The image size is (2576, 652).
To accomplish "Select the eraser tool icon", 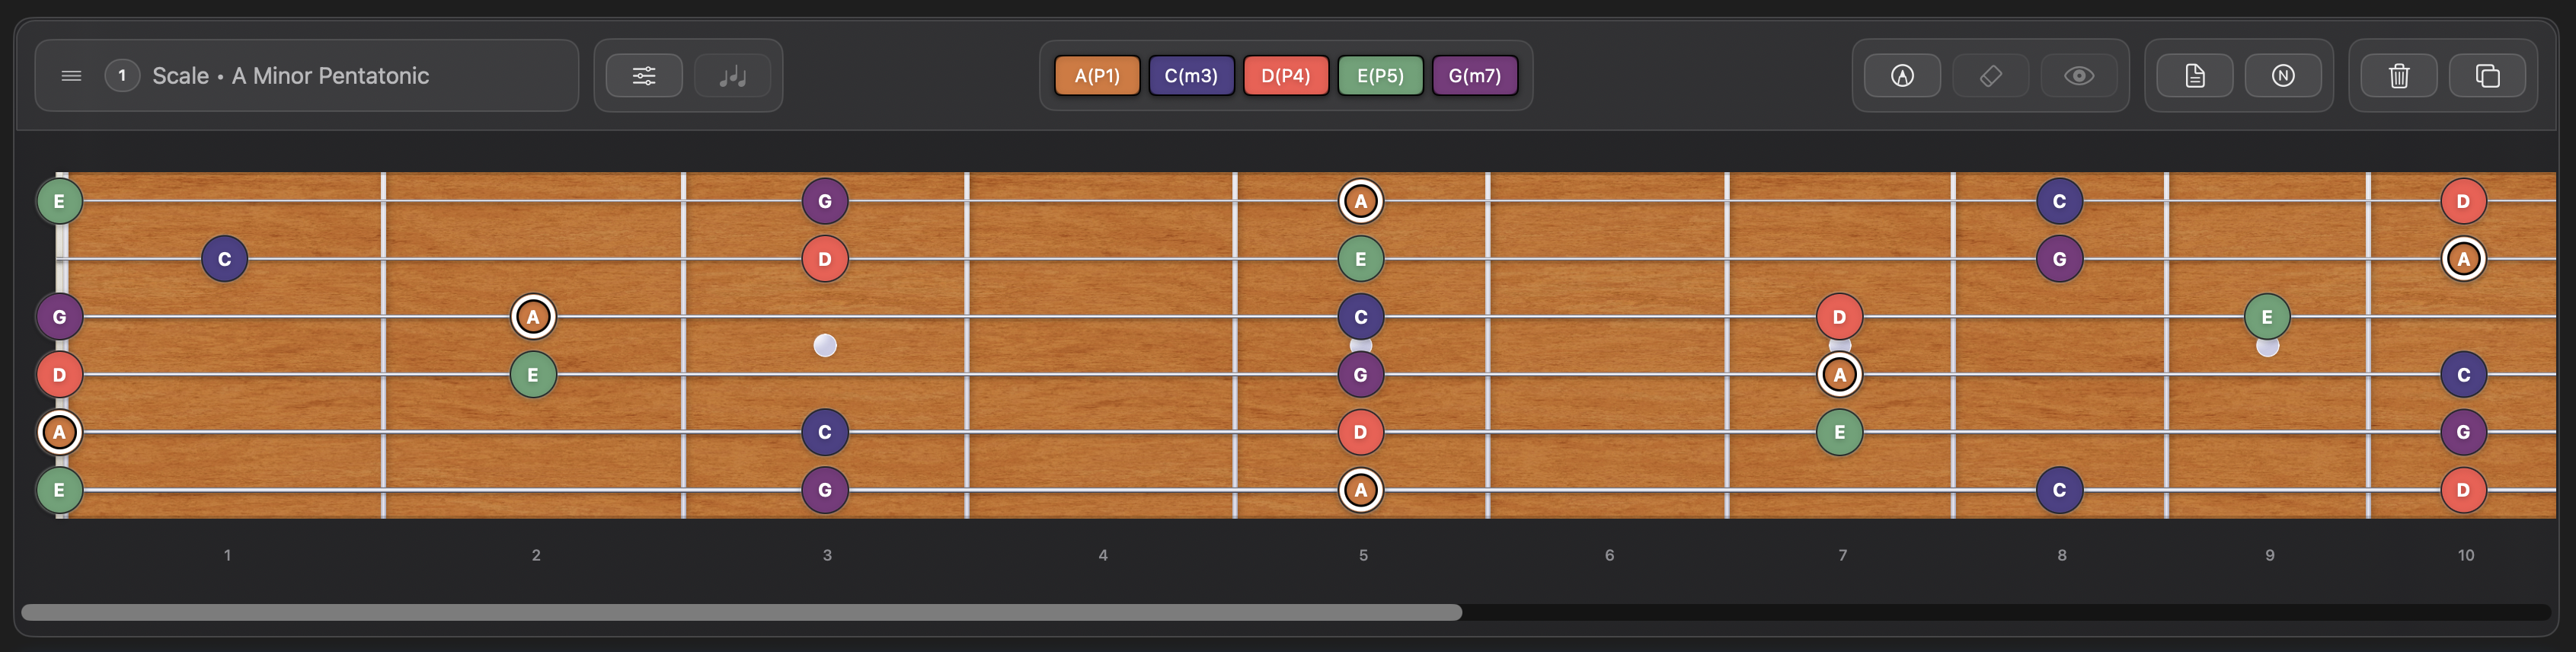I will [x=1990, y=76].
